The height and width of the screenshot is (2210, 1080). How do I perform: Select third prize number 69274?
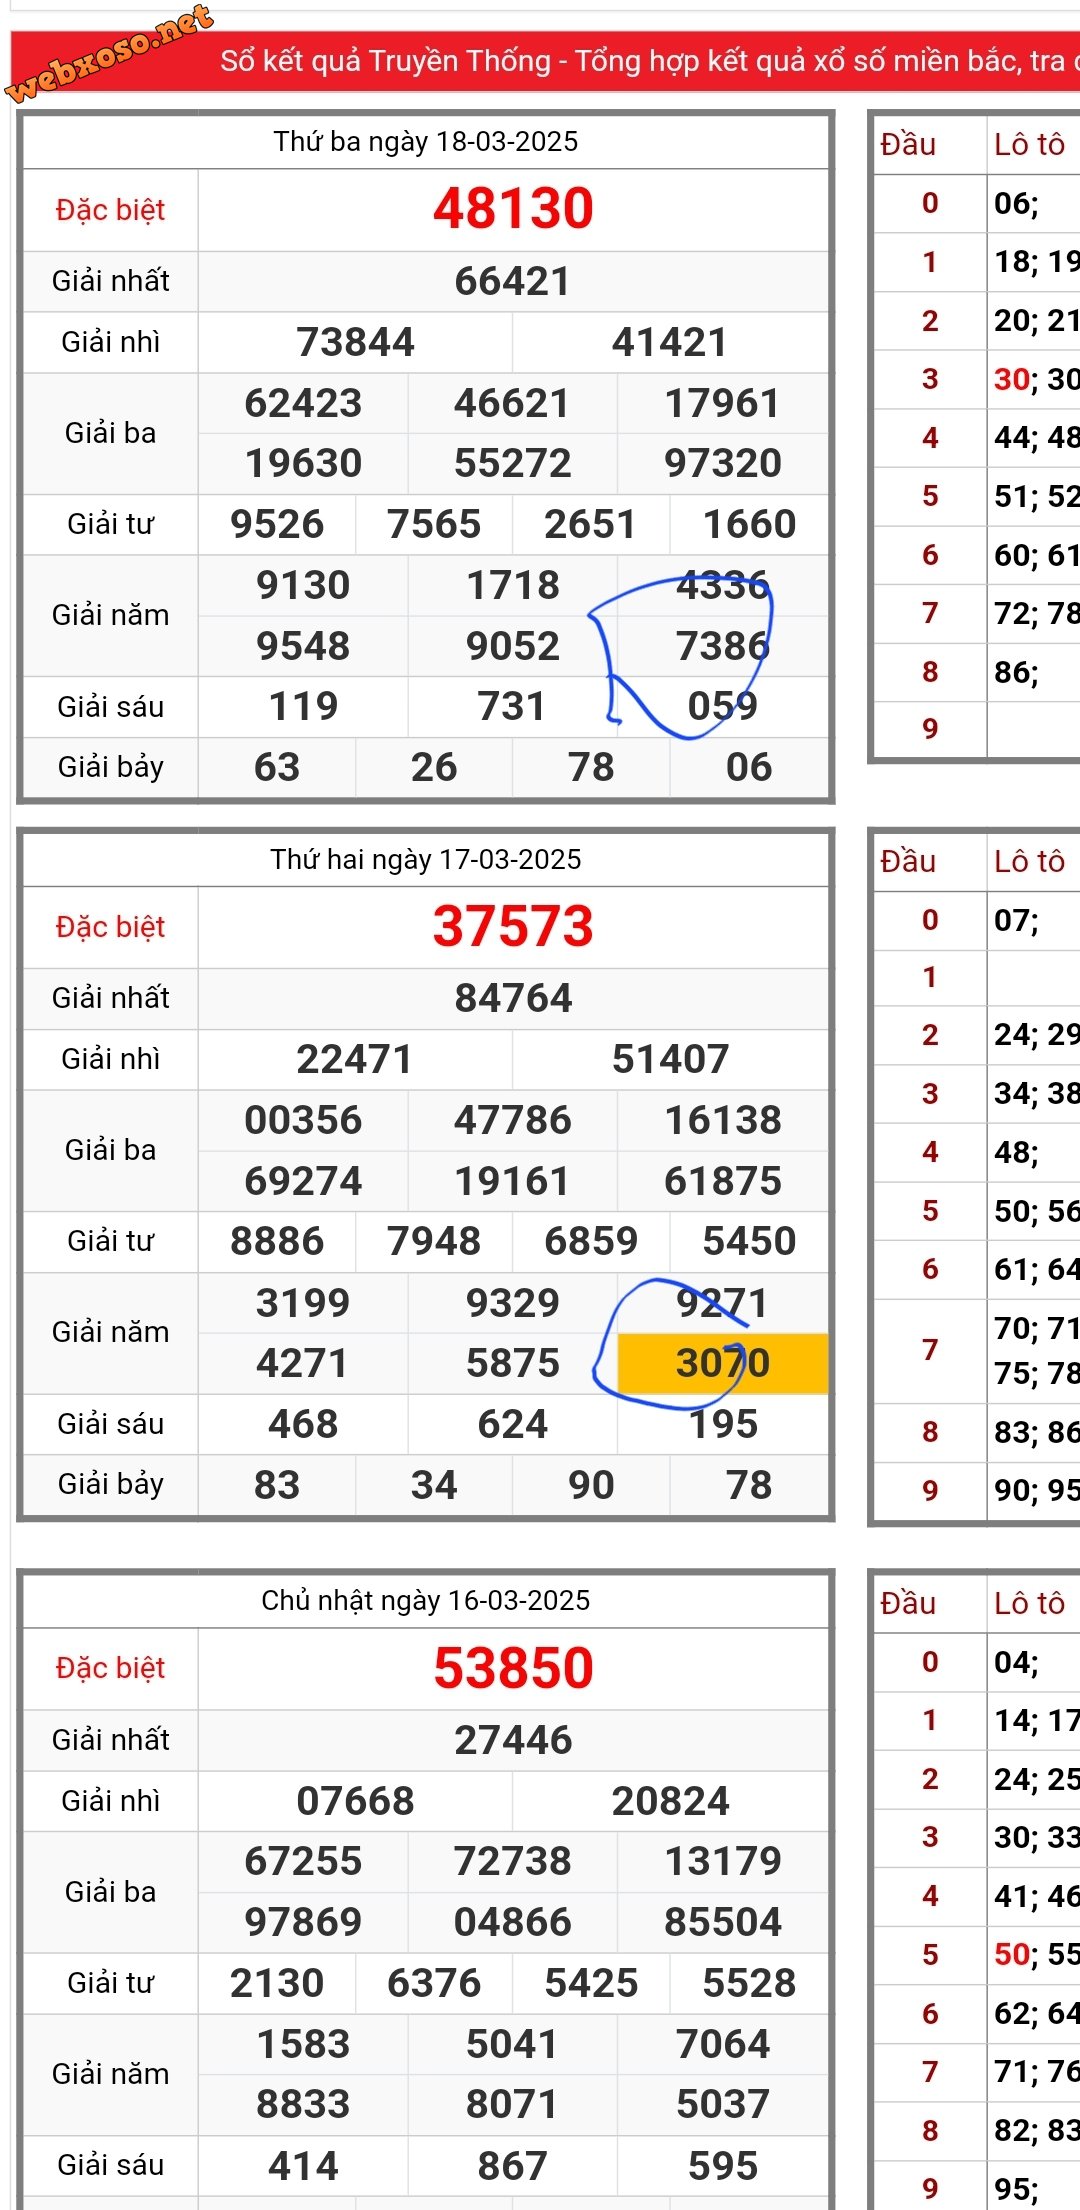pyautogui.click(x=303, y=1181)
